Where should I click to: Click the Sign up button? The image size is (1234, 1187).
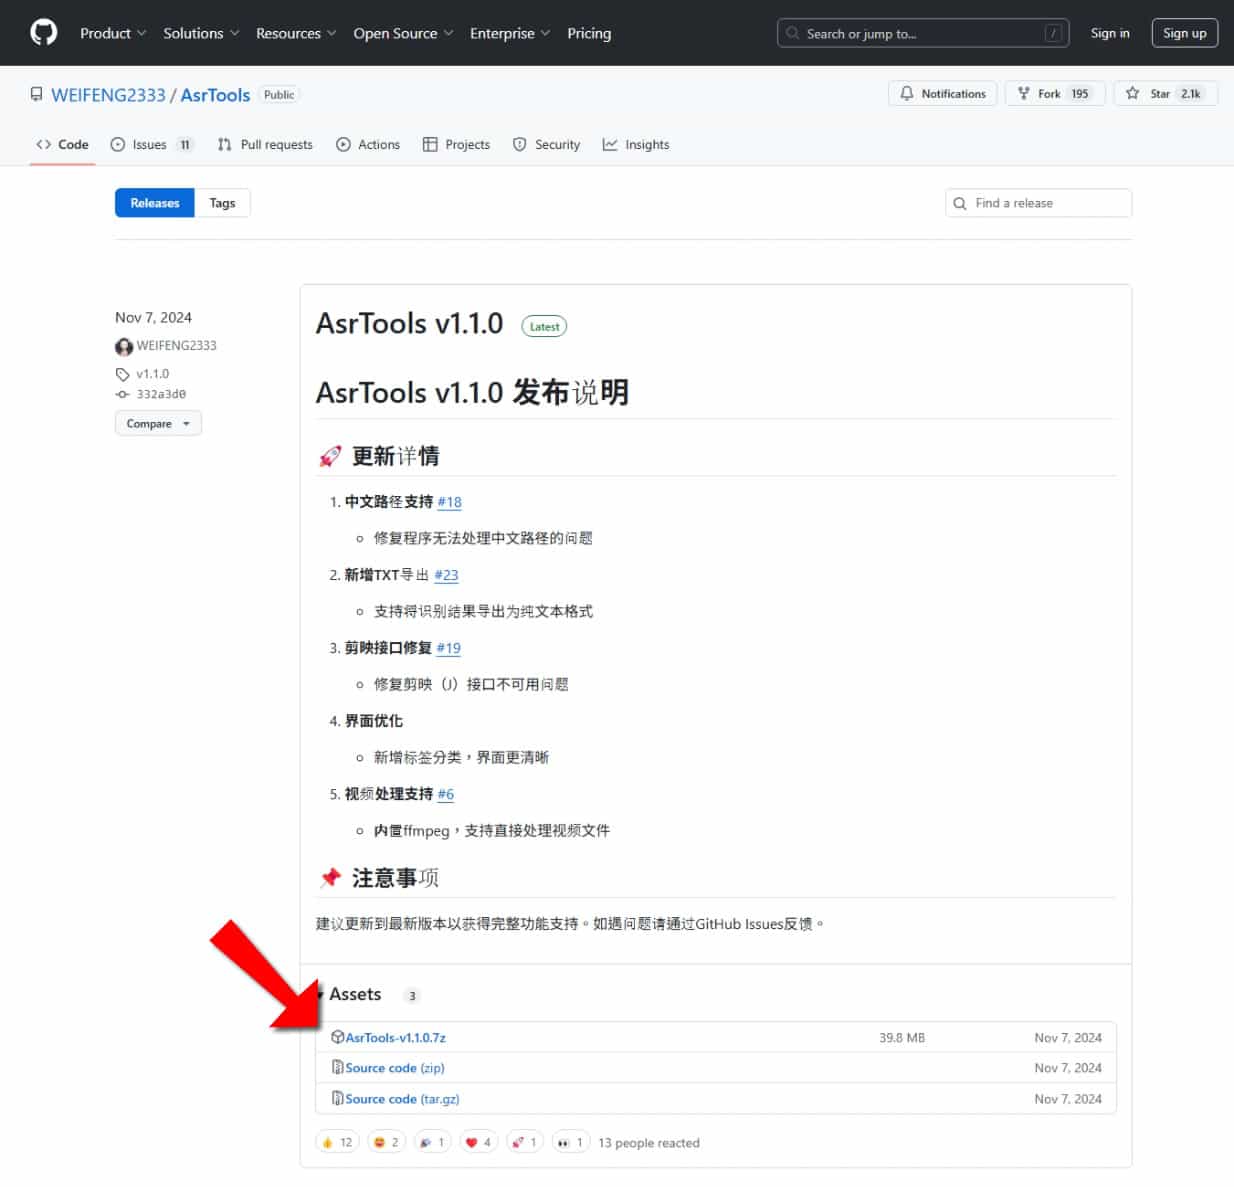(x=1184, y=33)
